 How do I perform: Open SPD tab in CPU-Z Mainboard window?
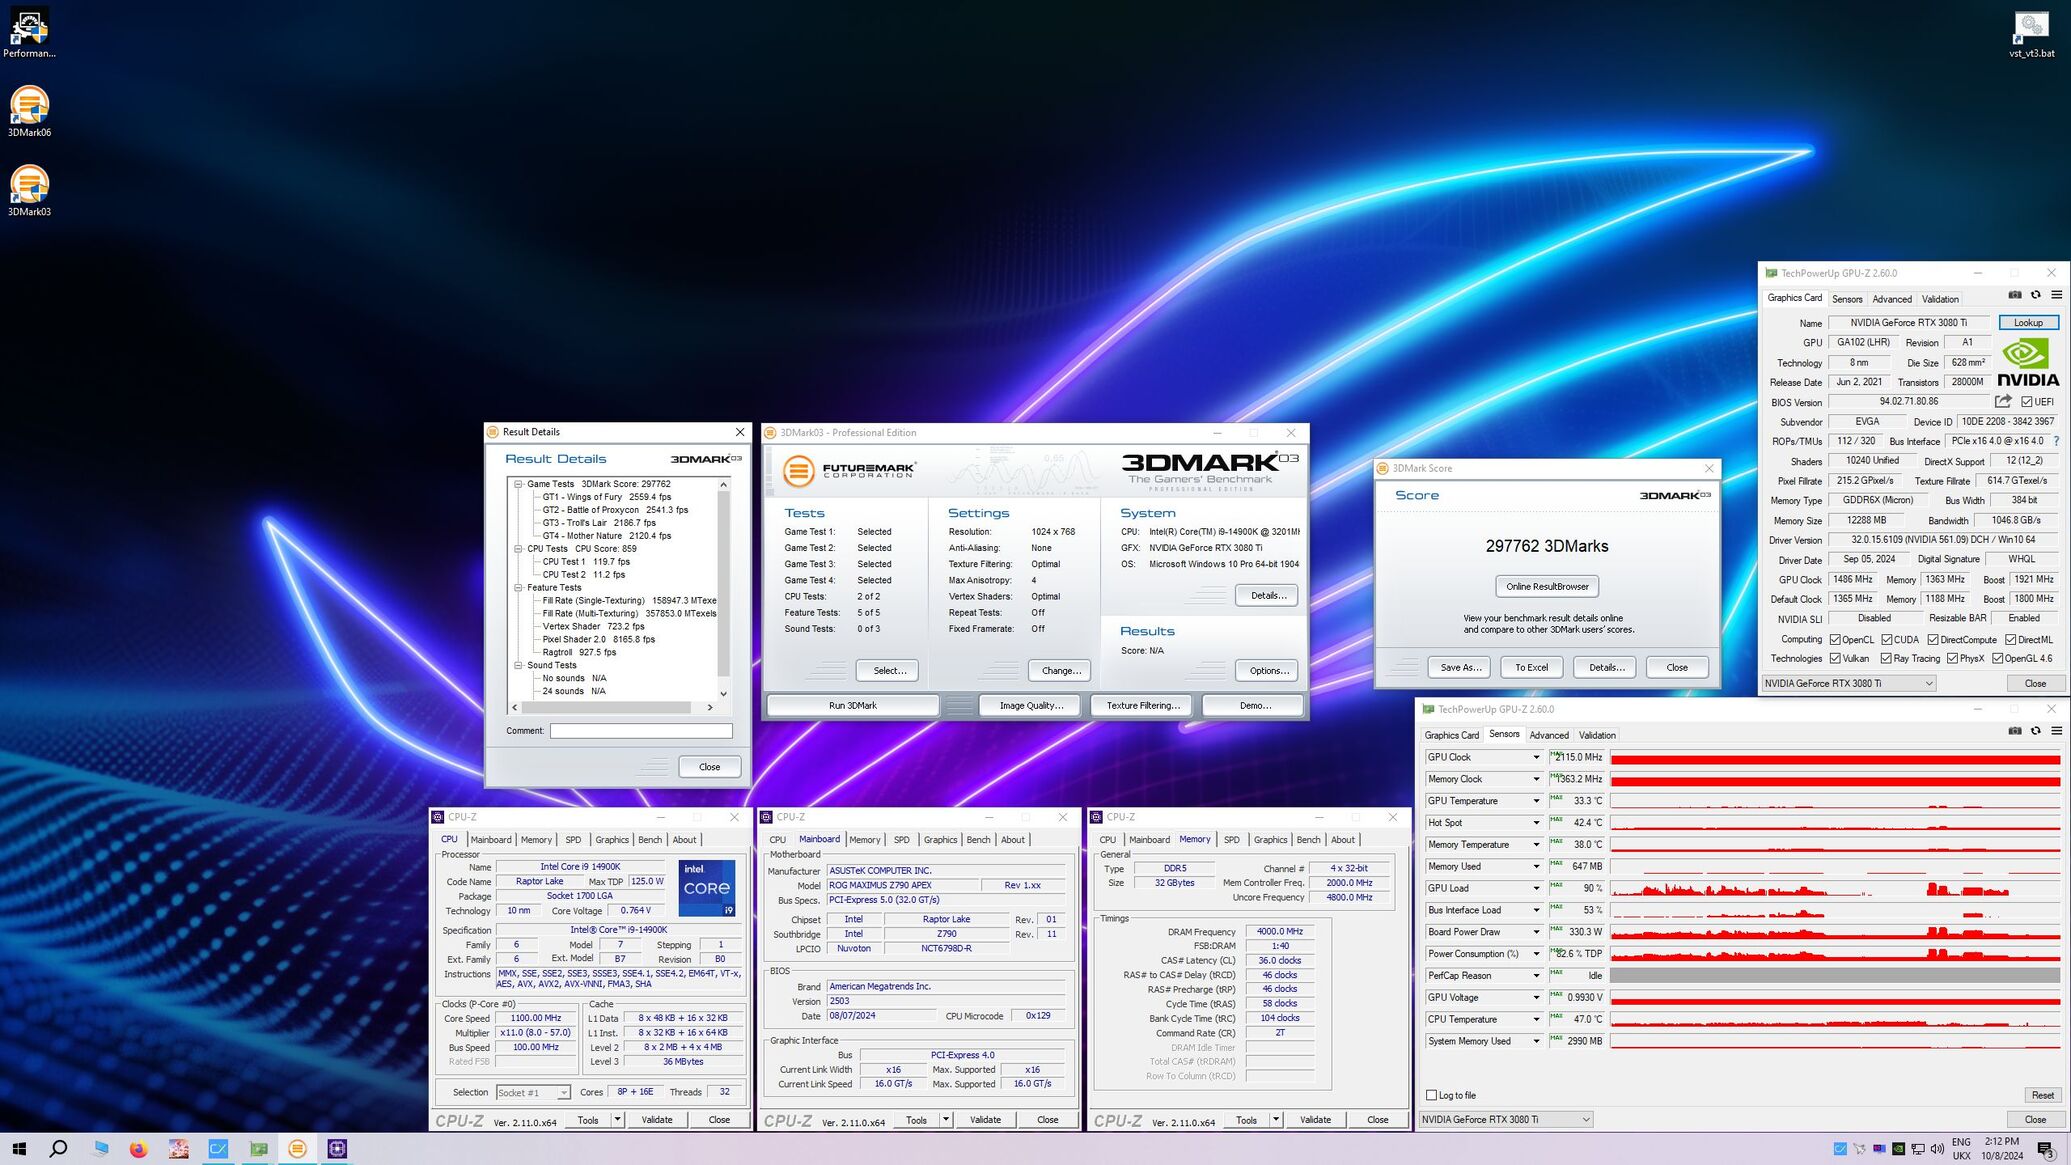(902, 840)
